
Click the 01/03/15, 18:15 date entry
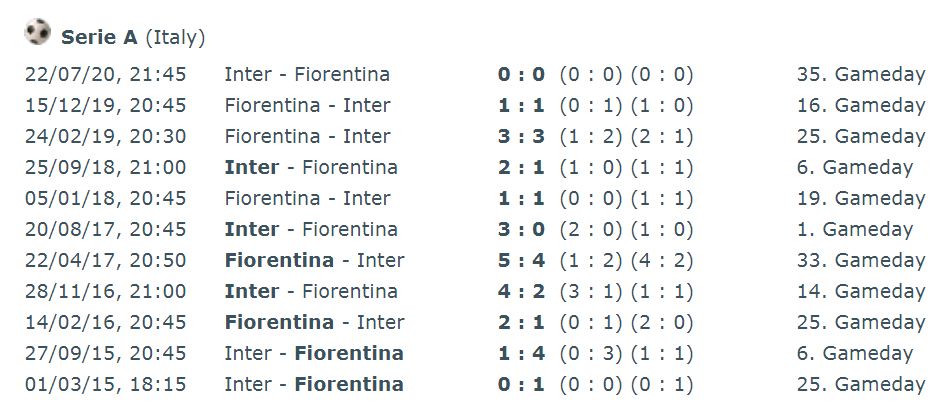click(106, 384)
